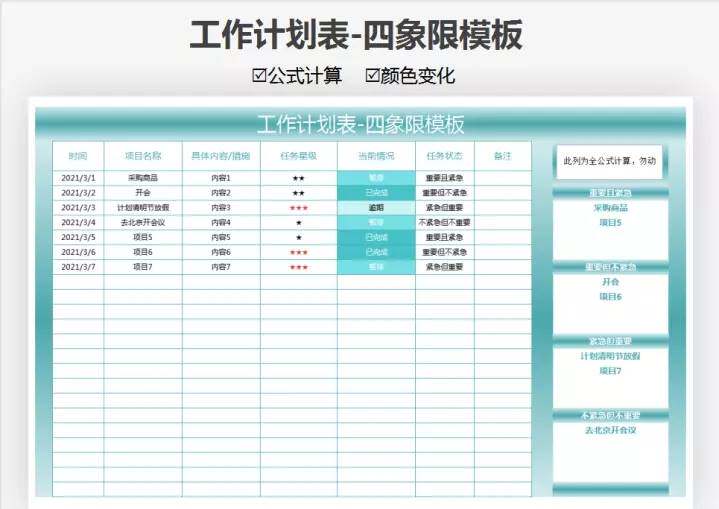
Task: Click the 紧急但重要 quadrant header on the right
Action: click(x=610, y=341)
